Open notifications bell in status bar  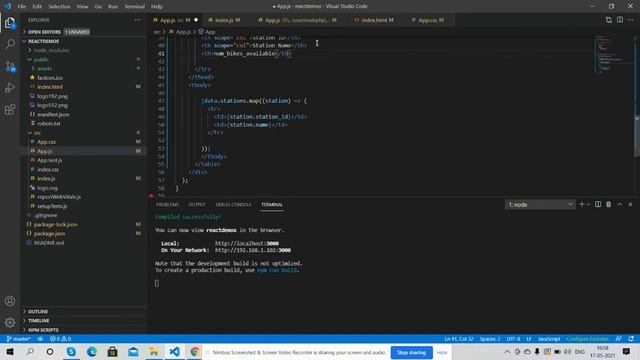(631, 339)
